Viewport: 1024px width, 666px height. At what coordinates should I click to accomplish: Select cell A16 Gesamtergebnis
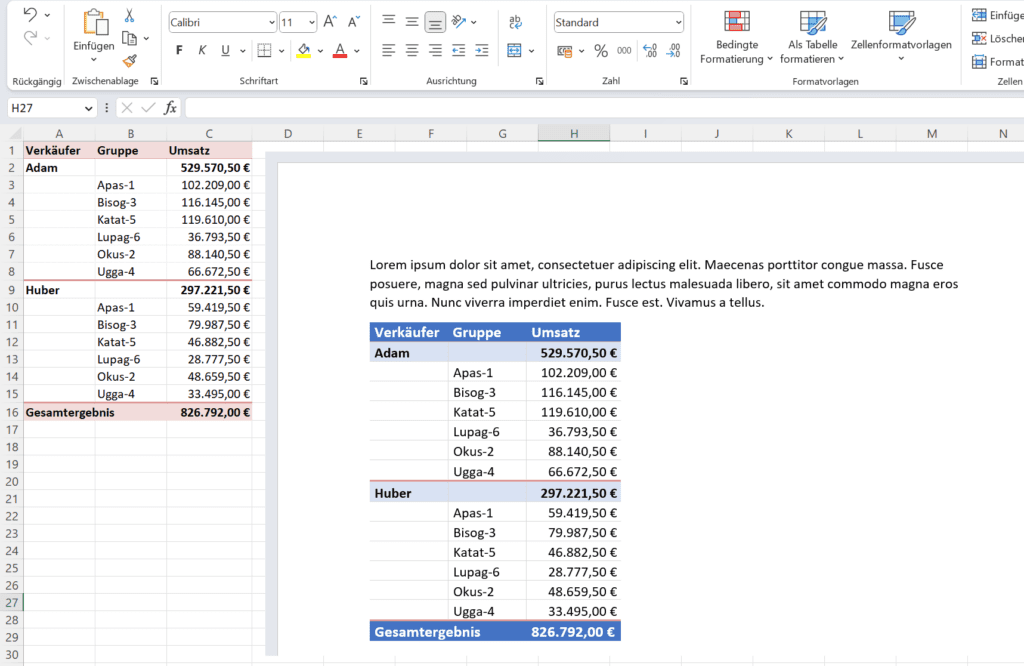click(59, 412)
